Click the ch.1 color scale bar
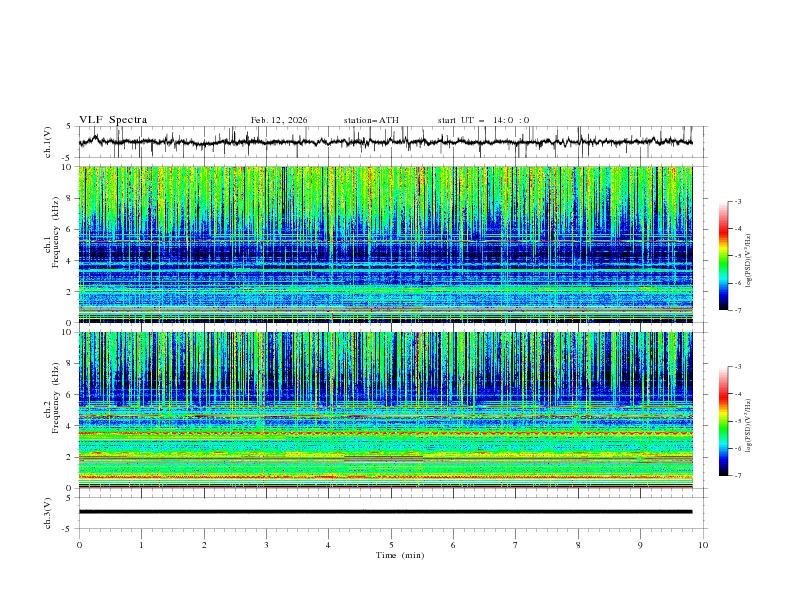 pyautogui.click(x=724, y=256)
